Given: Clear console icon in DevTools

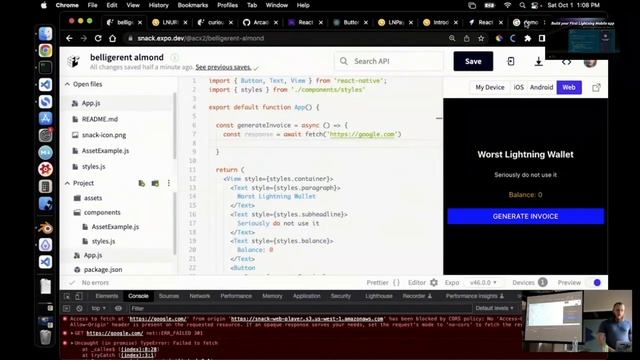Looking at the screenshot, I should (80, 308).
